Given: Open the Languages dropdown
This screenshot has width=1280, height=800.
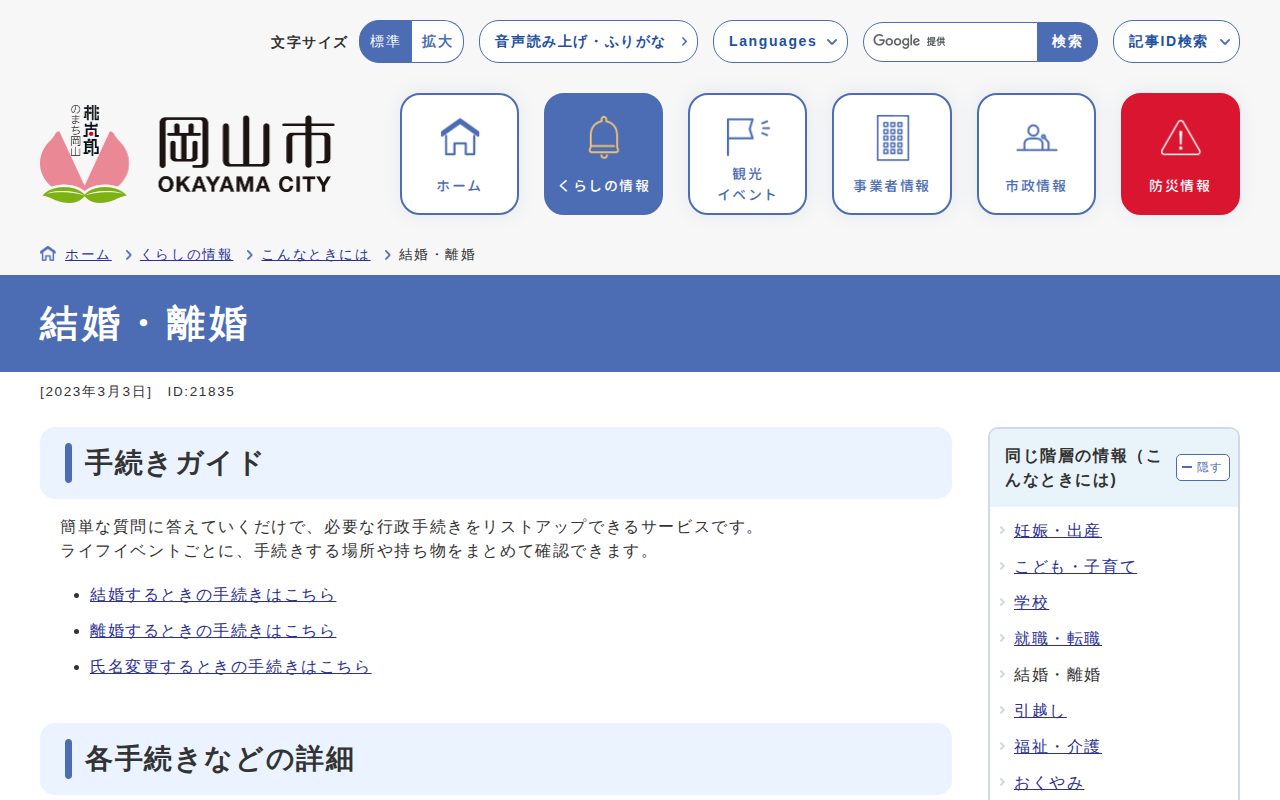Looking at the screenshot, I should tap(780, 42).
